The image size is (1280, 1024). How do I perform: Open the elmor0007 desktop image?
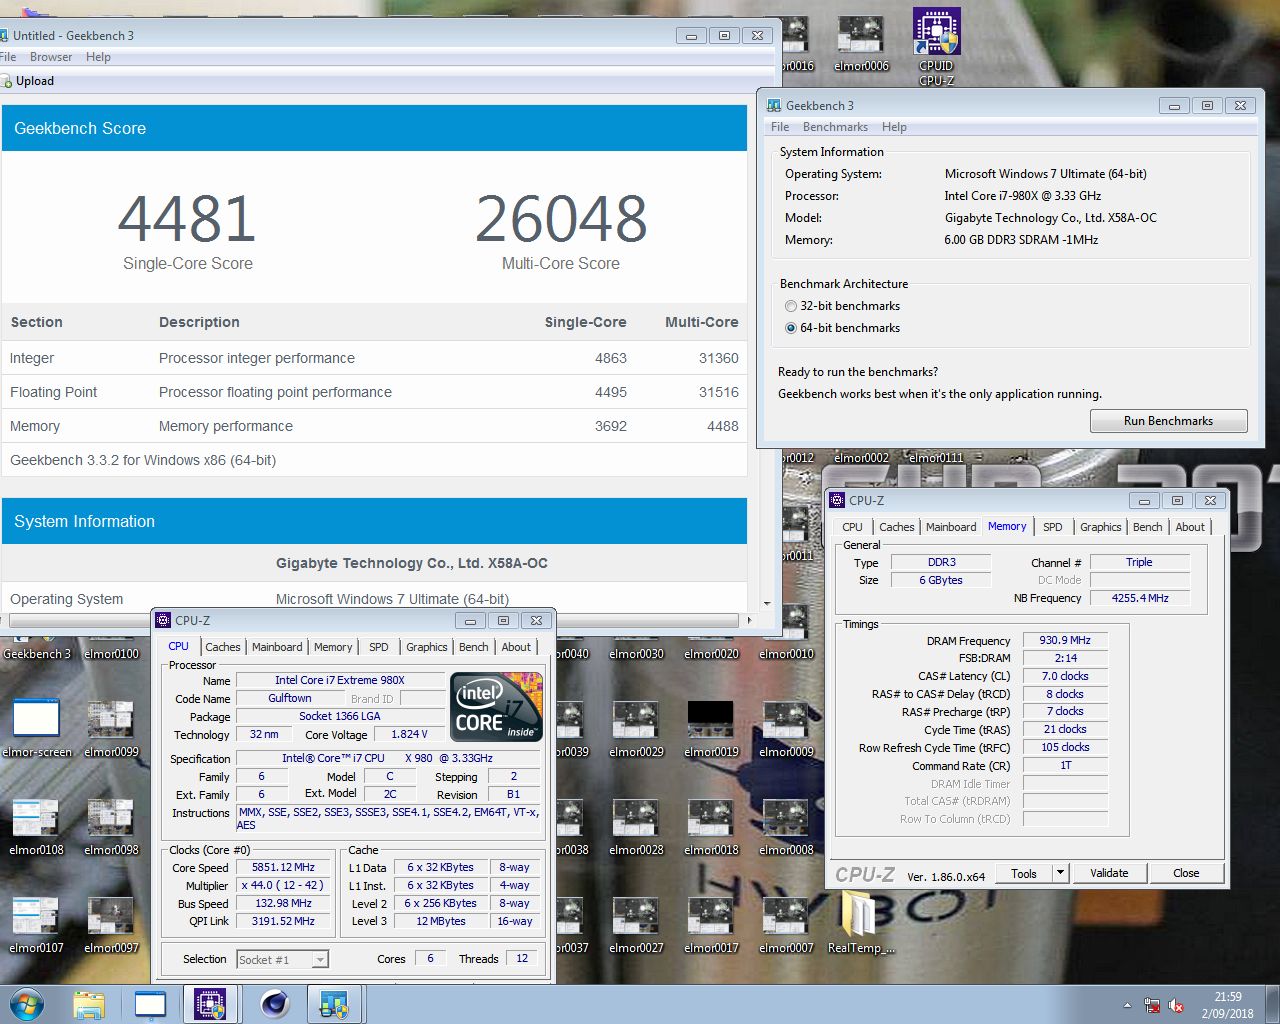coord(786,924)
